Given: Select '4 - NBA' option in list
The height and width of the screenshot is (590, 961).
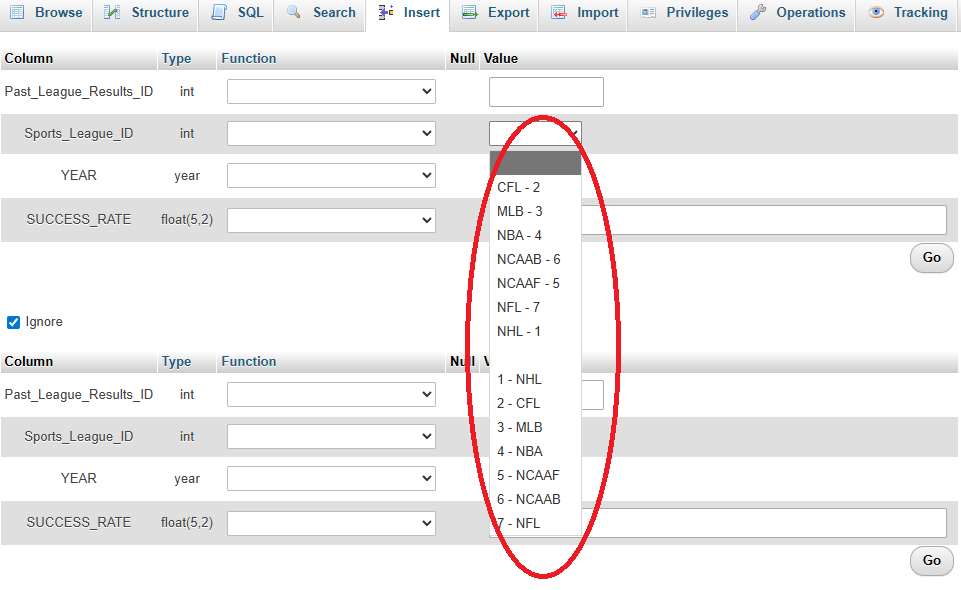Looking at the screenshot, I should coord(520,451).
